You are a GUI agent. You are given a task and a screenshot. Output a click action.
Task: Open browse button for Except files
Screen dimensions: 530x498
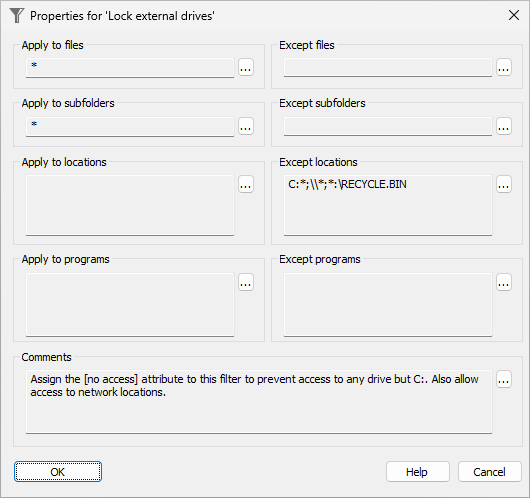(x=504, y=67)
